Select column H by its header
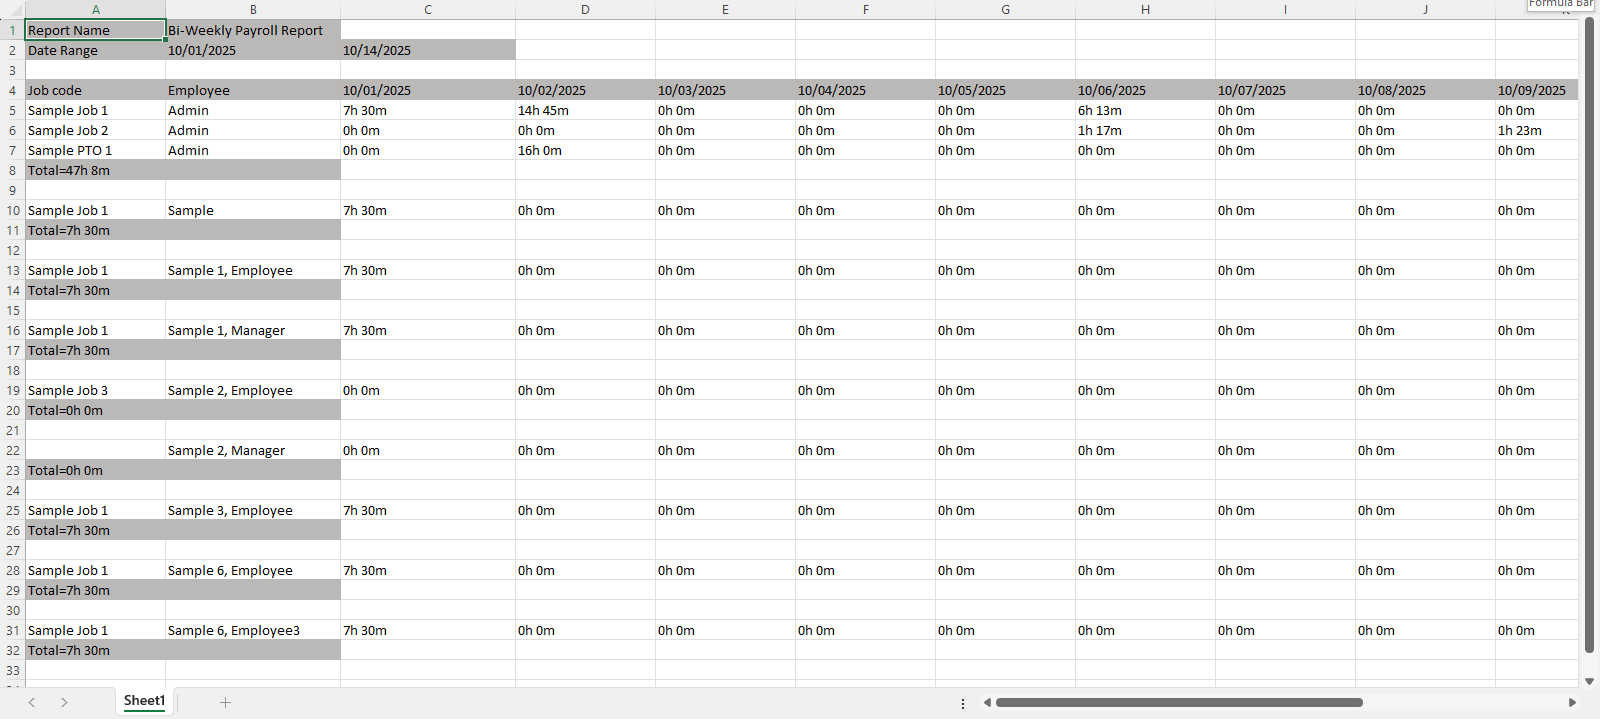This screenshot has height=719, width=1600. tap(1145, 9)
